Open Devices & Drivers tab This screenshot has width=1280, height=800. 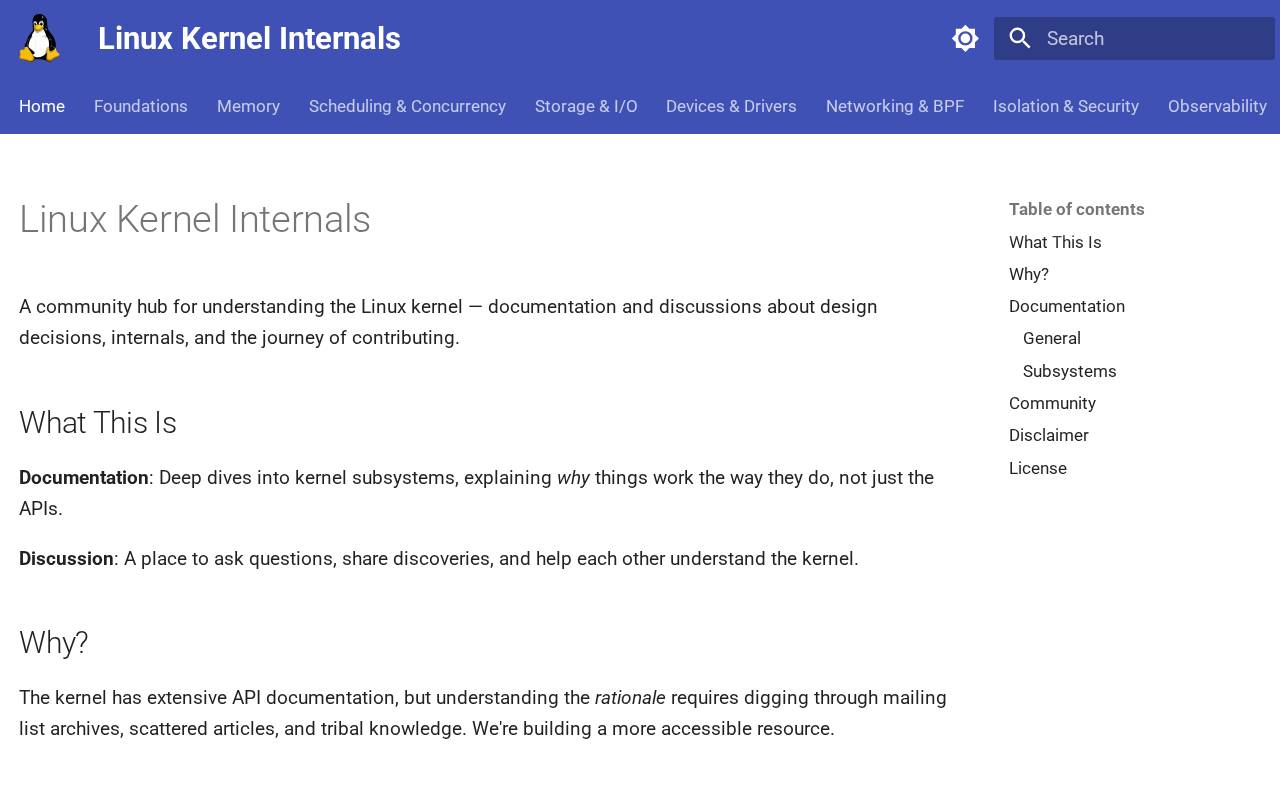[731, 106]
